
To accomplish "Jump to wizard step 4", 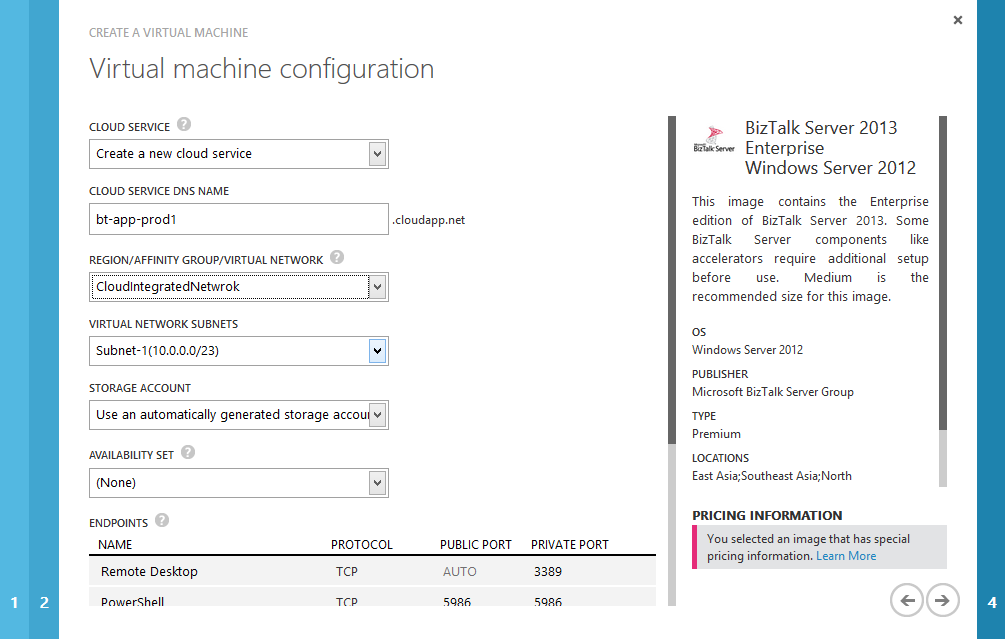I will (x=992, y=602).
